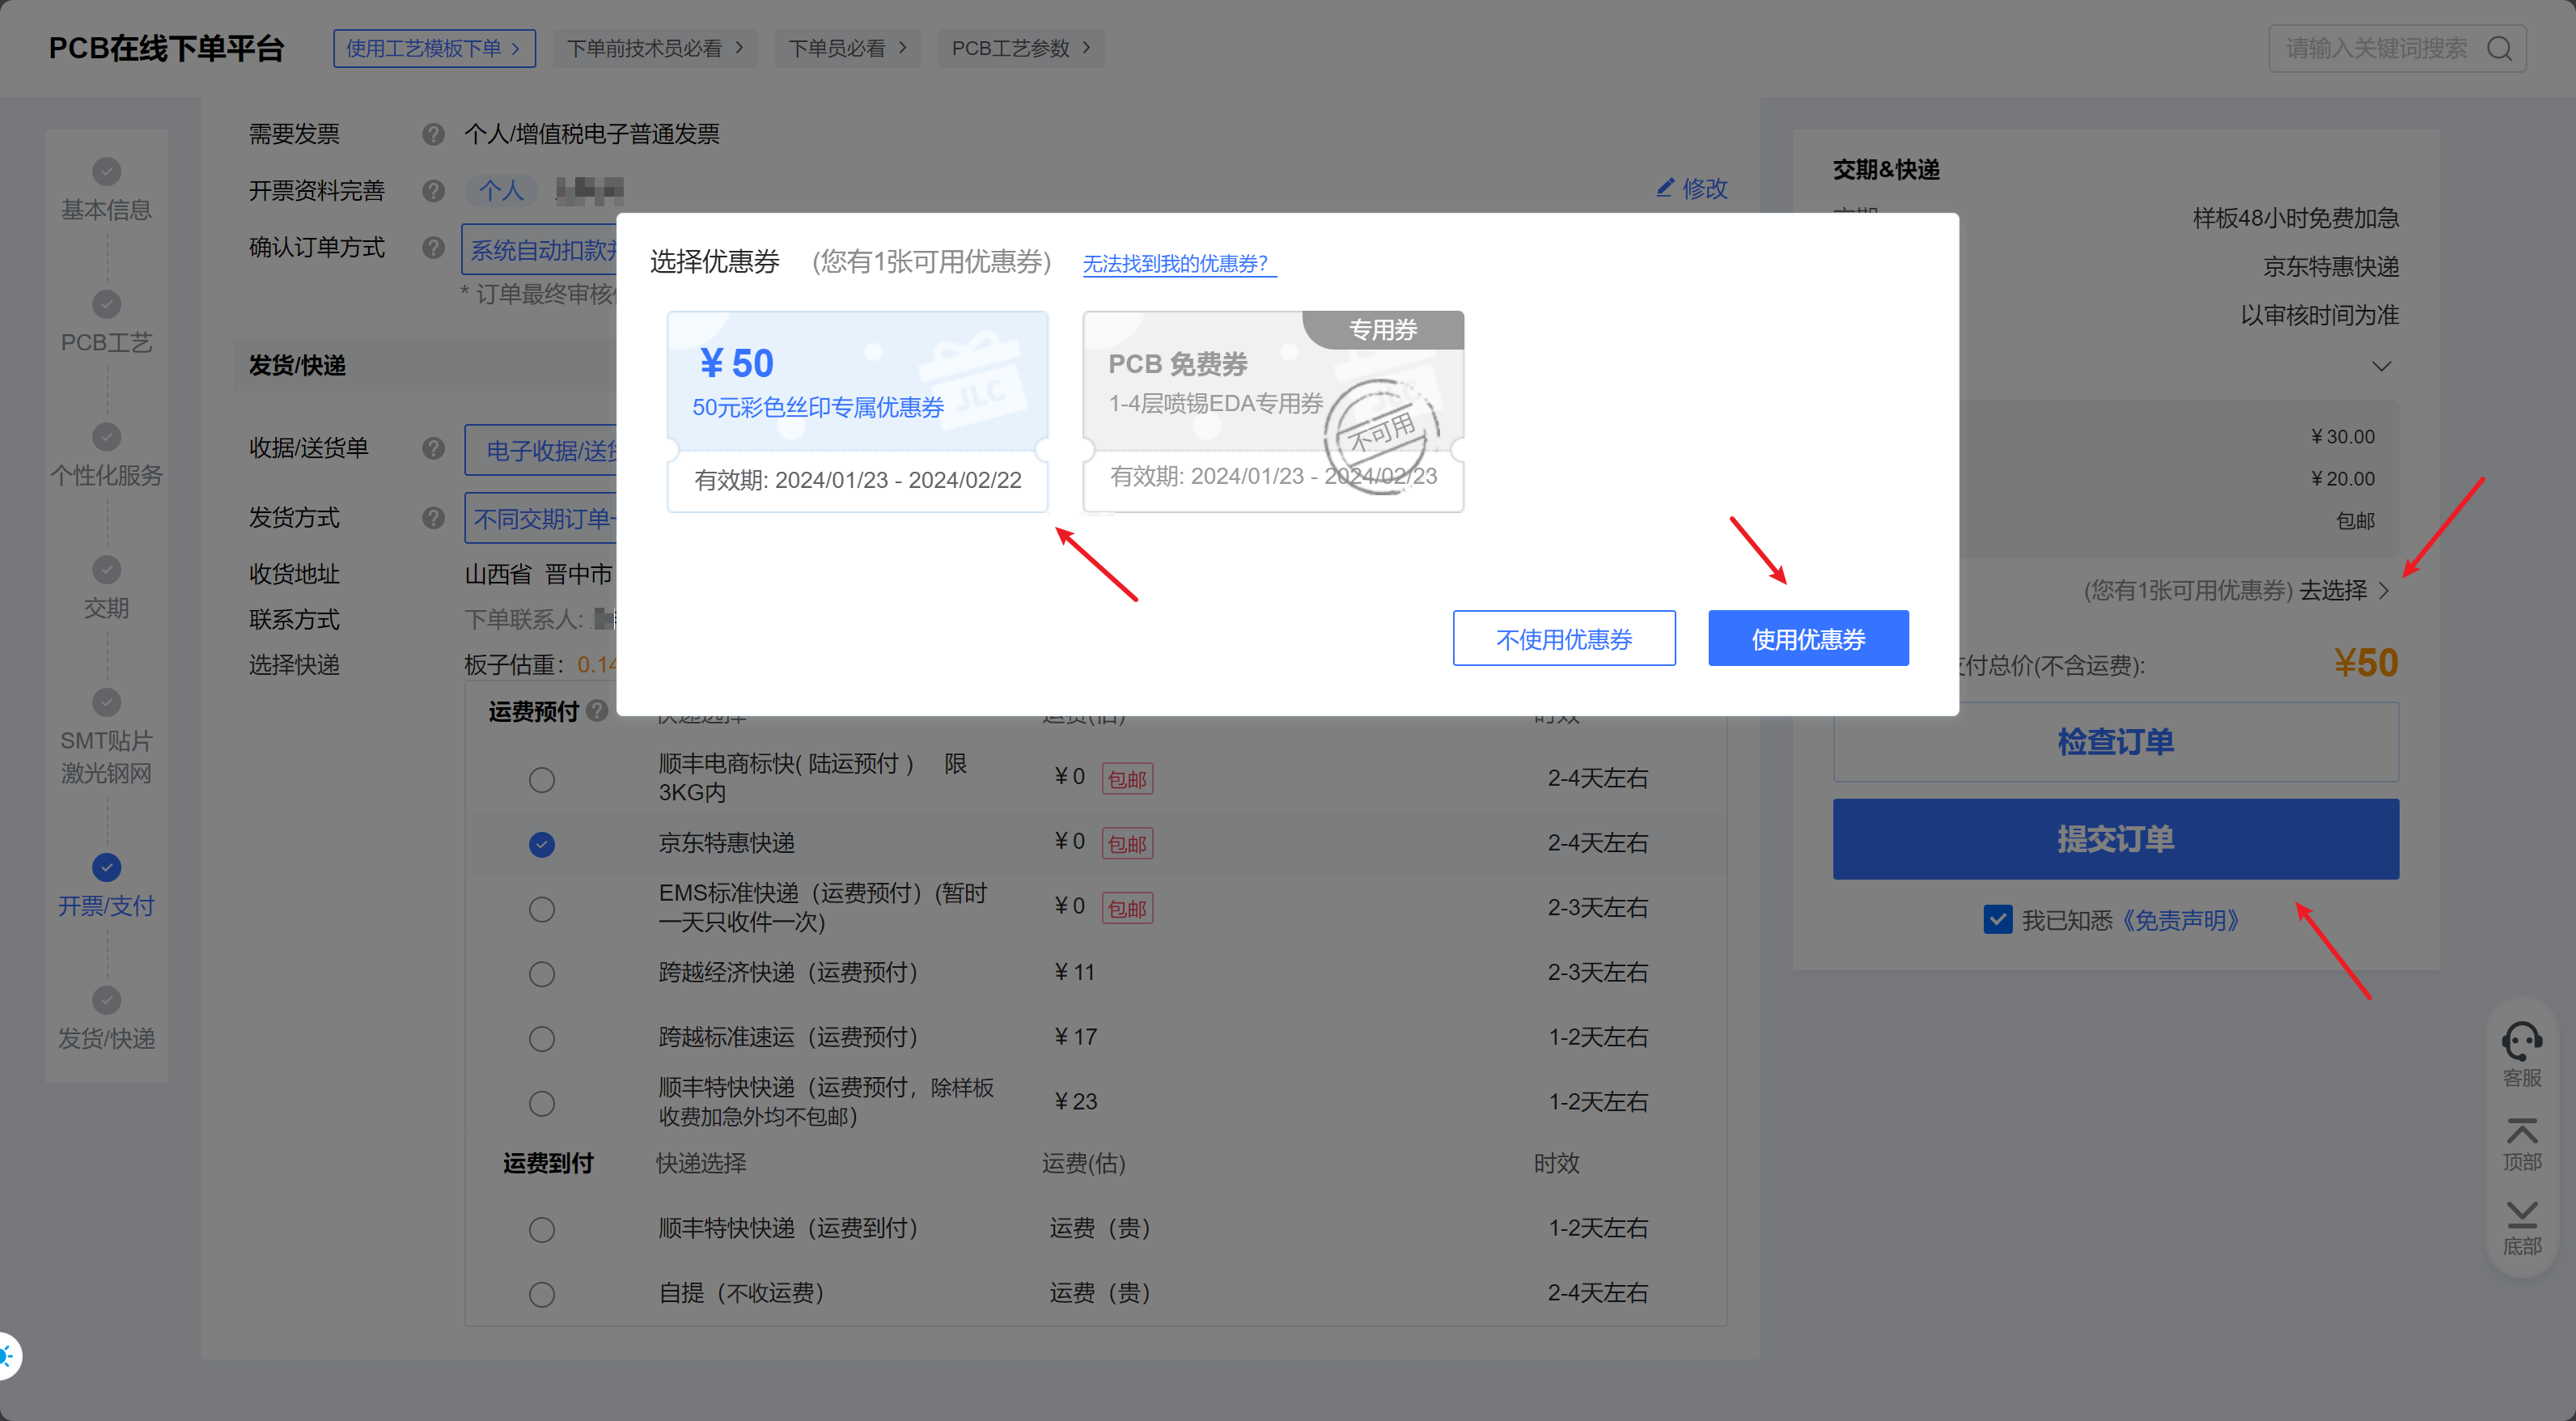Image resolution: width=2576 pixels, height=1421 pixels.
Task: Jump to top with 顶部 icon
Action: click(x=2521, y=1134)
